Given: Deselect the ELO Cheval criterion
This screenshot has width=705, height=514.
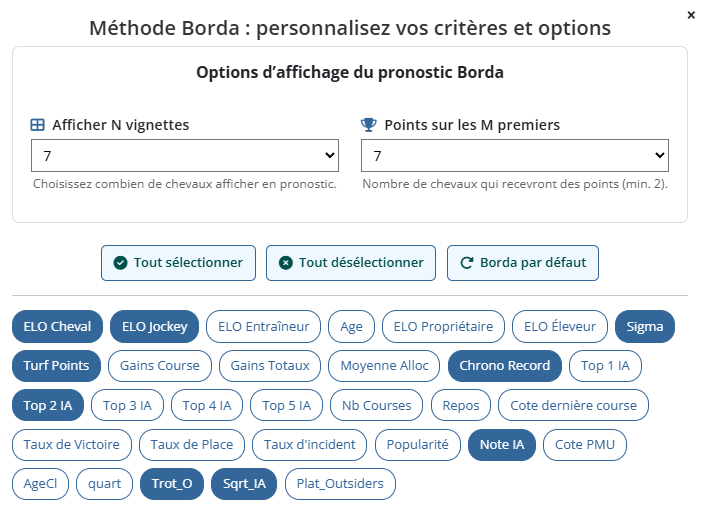Looking at the screenshot, I should pyautogui.click(x=57, y=326).
